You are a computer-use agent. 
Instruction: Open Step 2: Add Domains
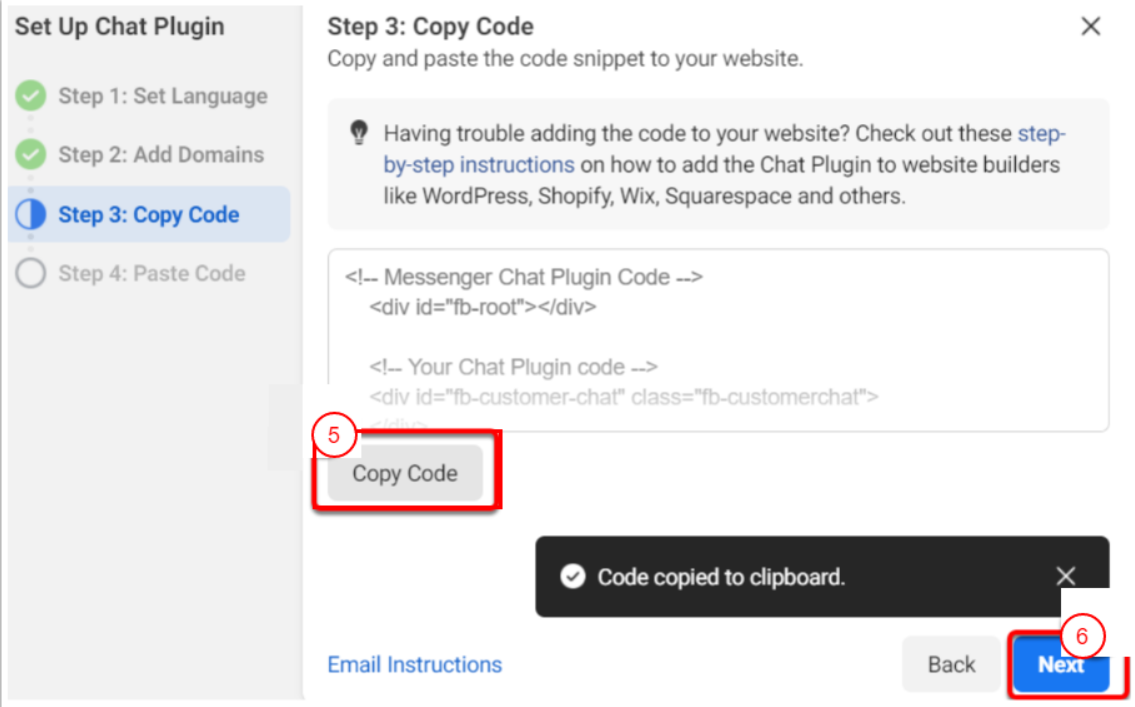coord(161,155)
